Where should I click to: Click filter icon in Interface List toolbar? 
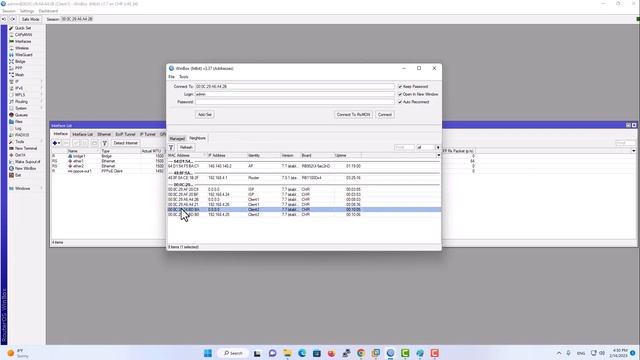(x=104, y=143)
